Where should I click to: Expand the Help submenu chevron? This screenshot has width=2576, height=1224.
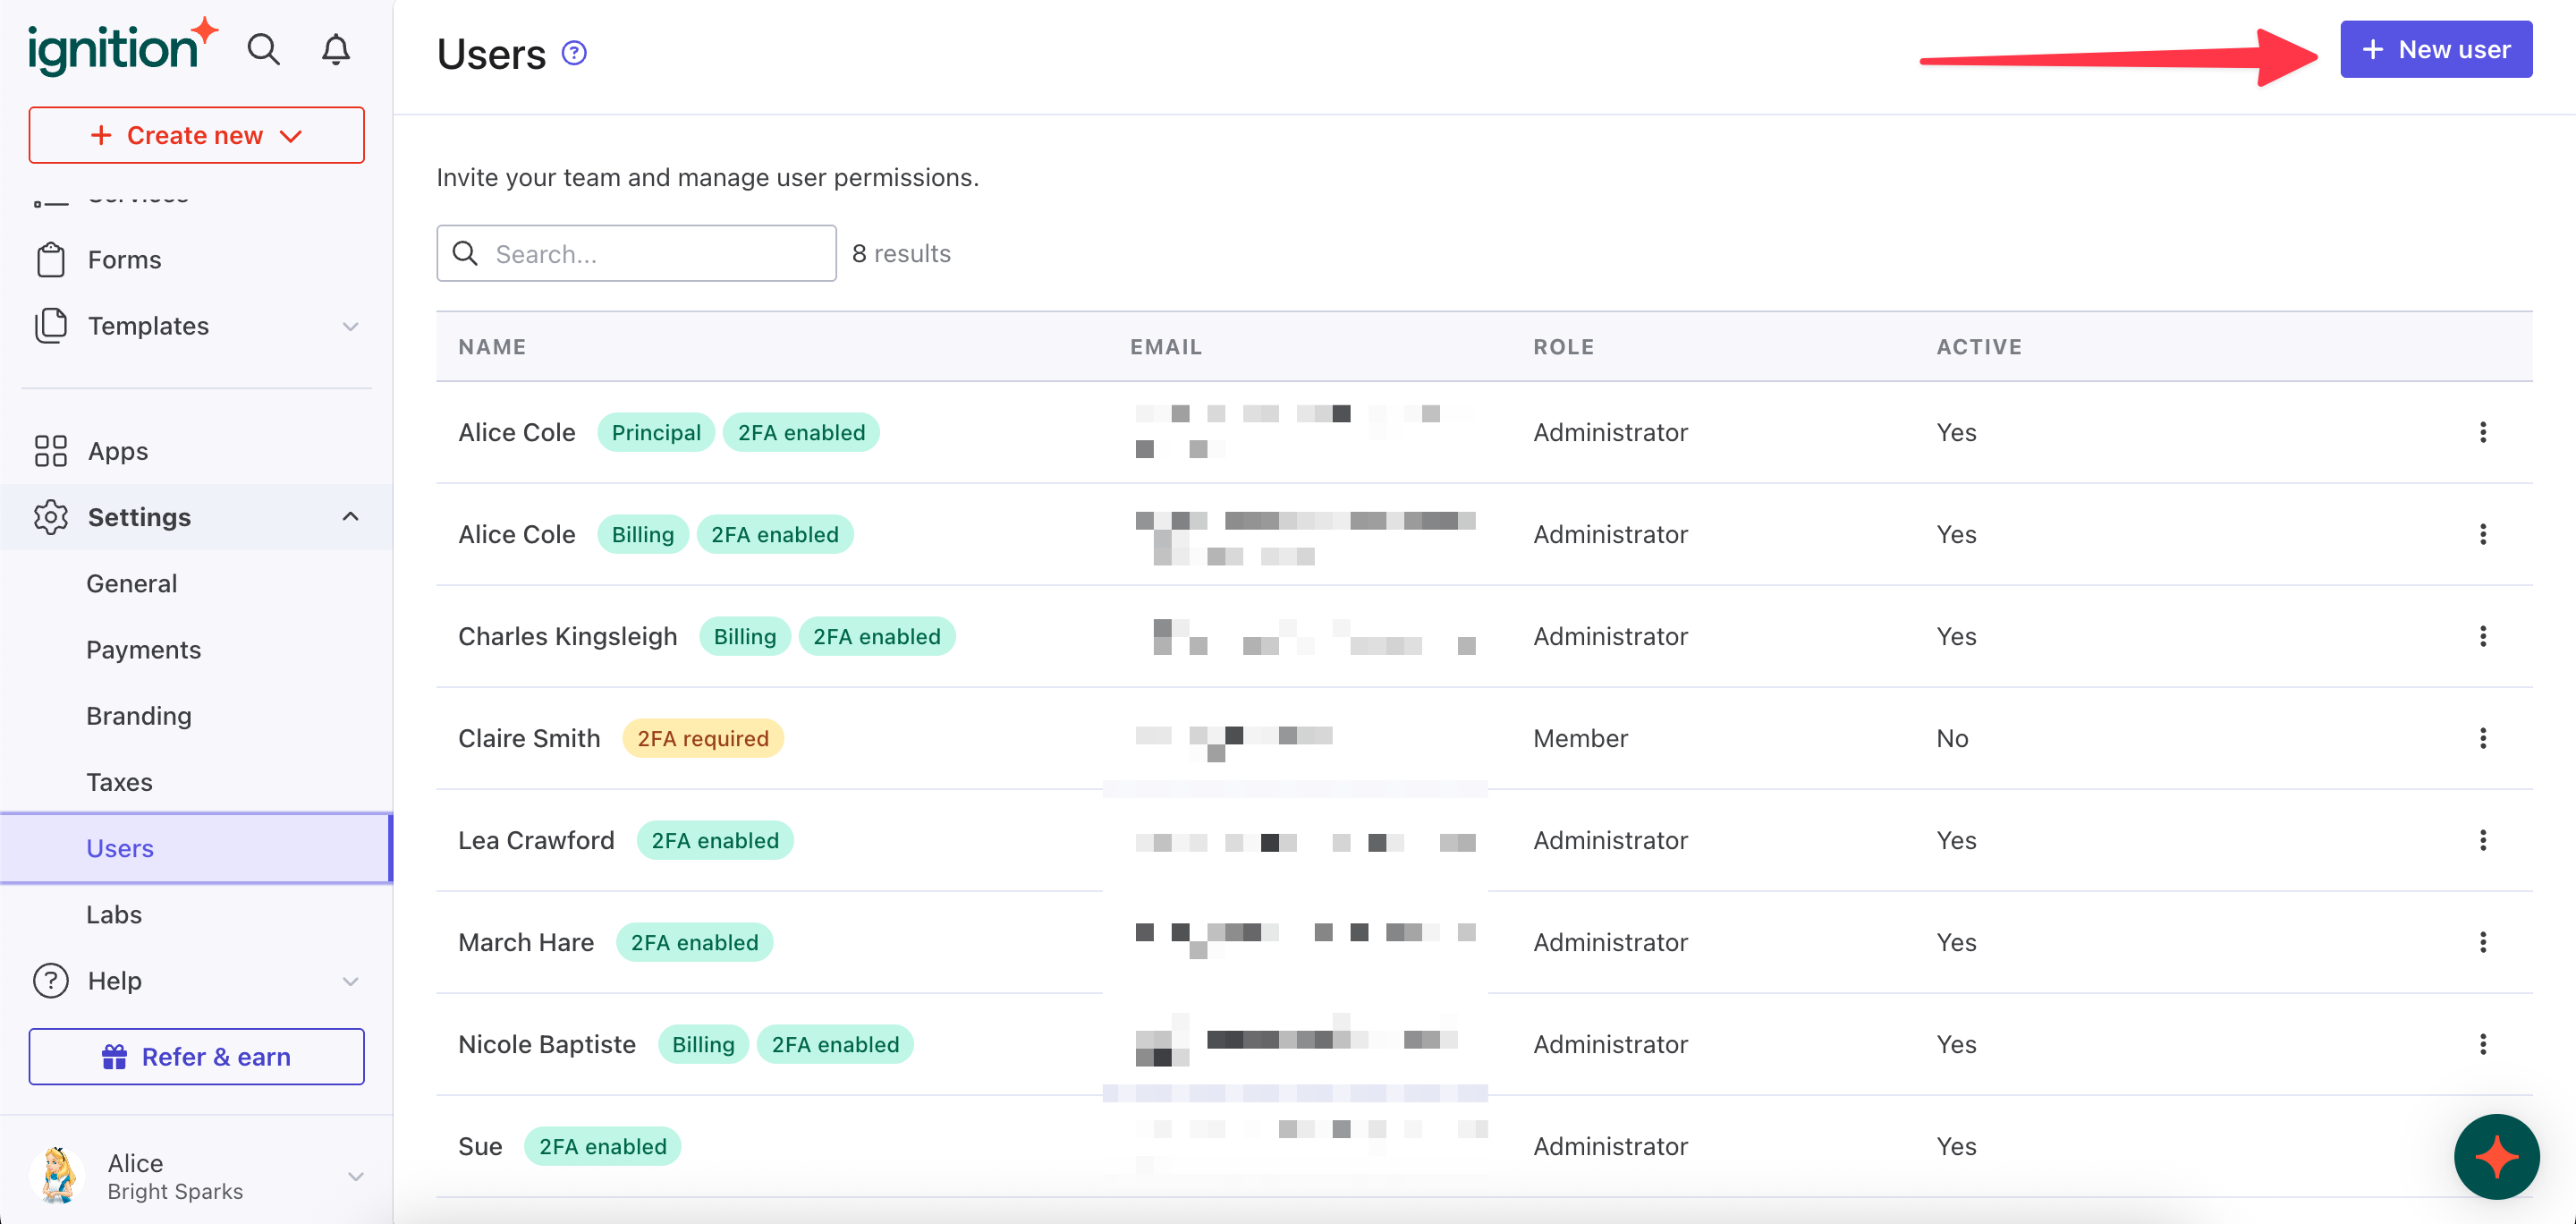[350, 981]
